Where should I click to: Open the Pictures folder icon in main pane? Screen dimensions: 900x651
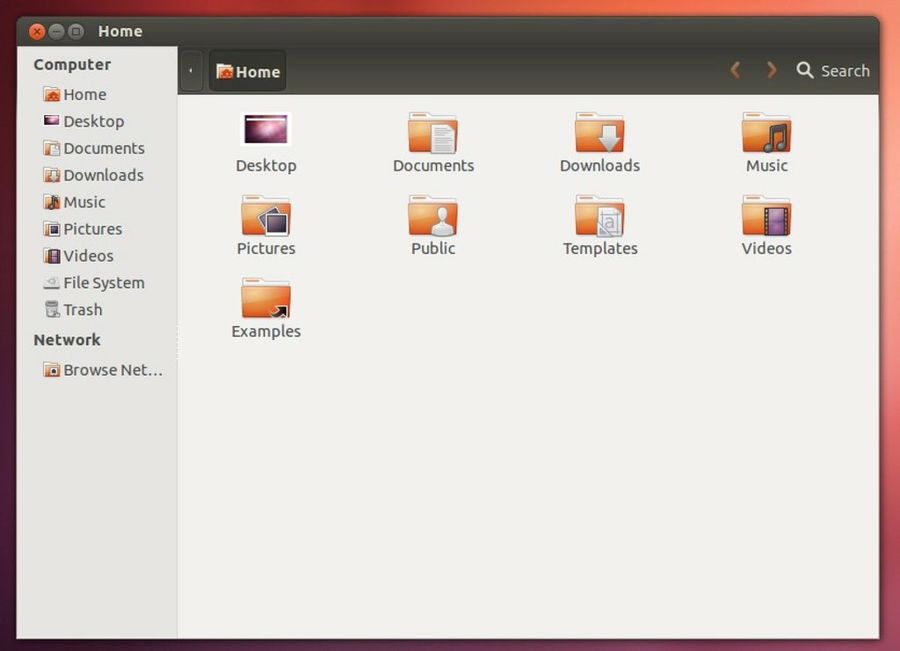tap(266, 216)
